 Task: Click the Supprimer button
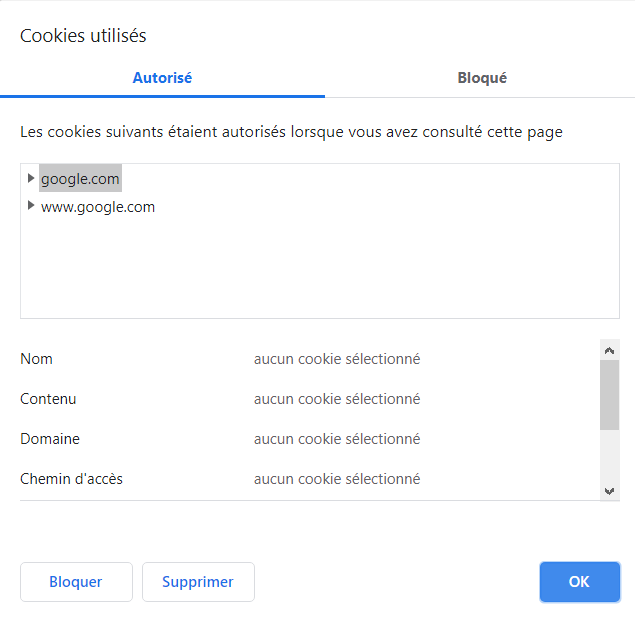(x=198, y=582)
